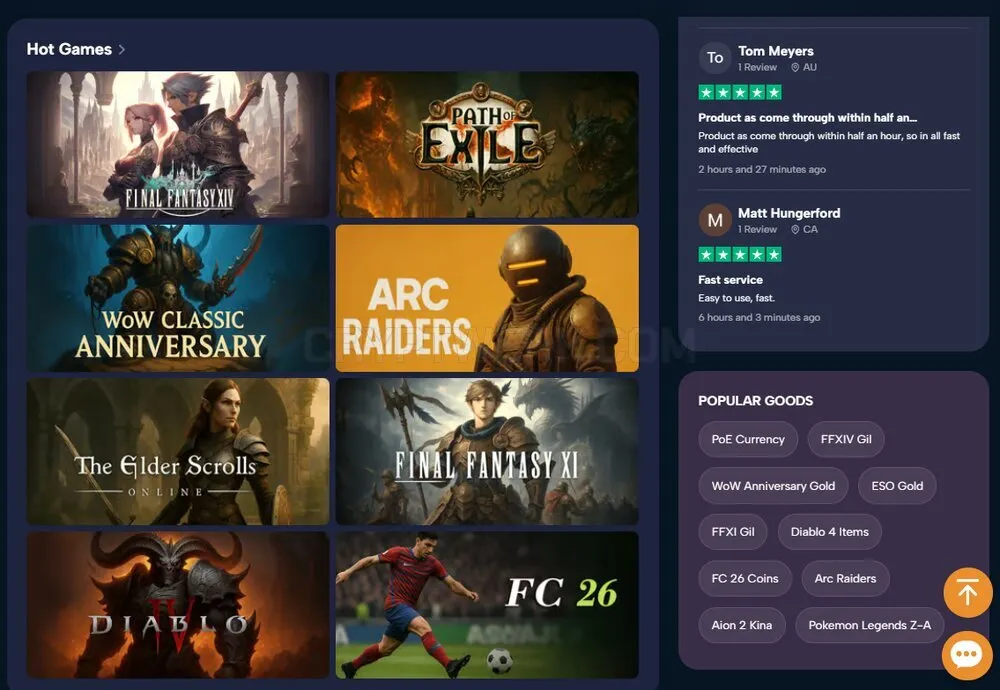Click the orange scroll-to-top arrow button
The image size is (1000, 690).
pos(967,592)
